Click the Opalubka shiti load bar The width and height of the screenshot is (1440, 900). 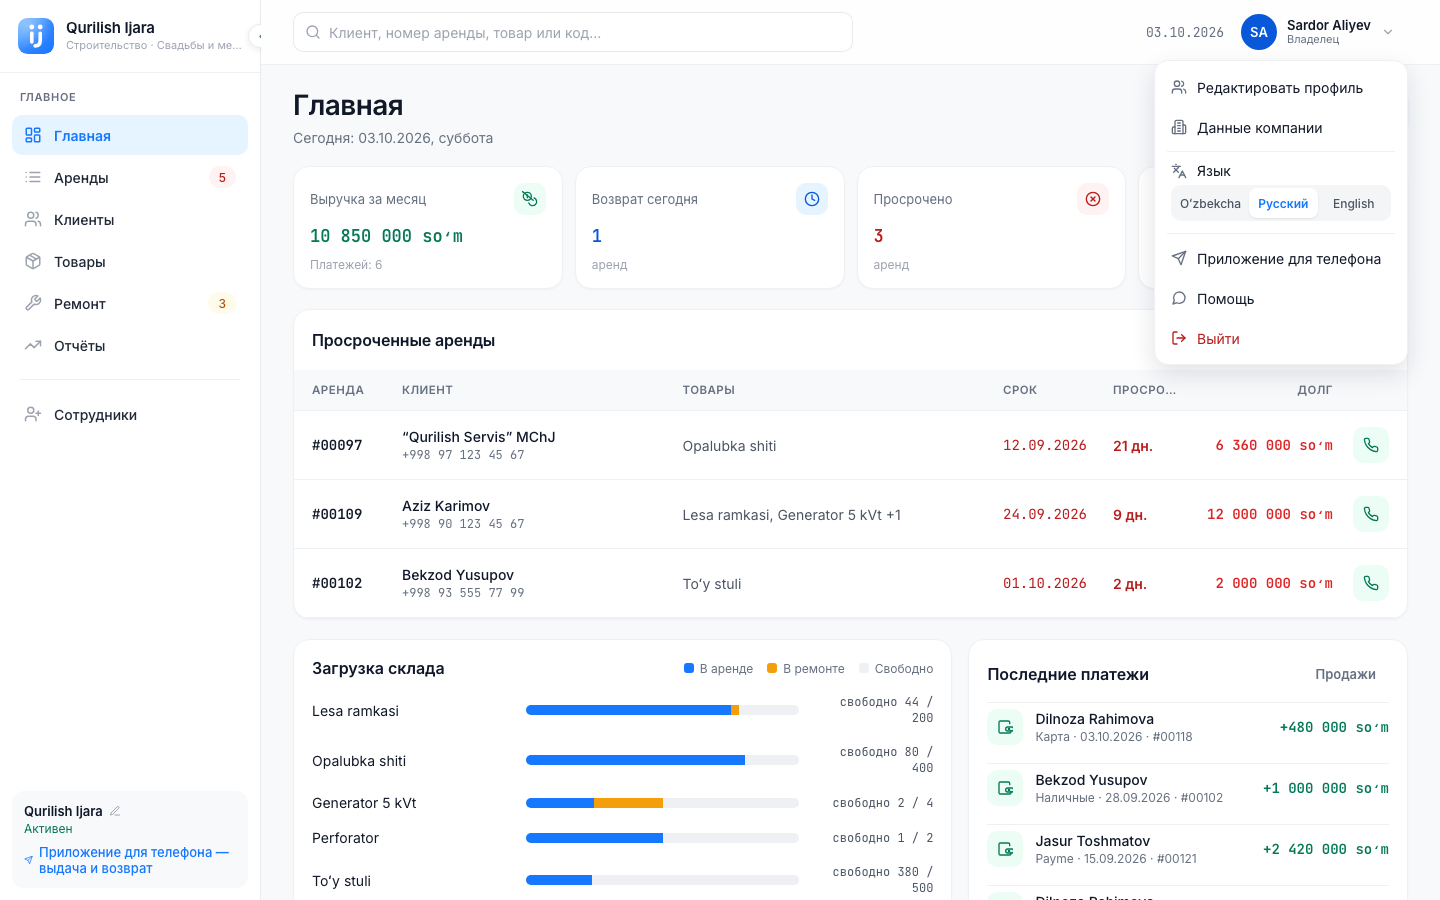click(x=662, y=760)
